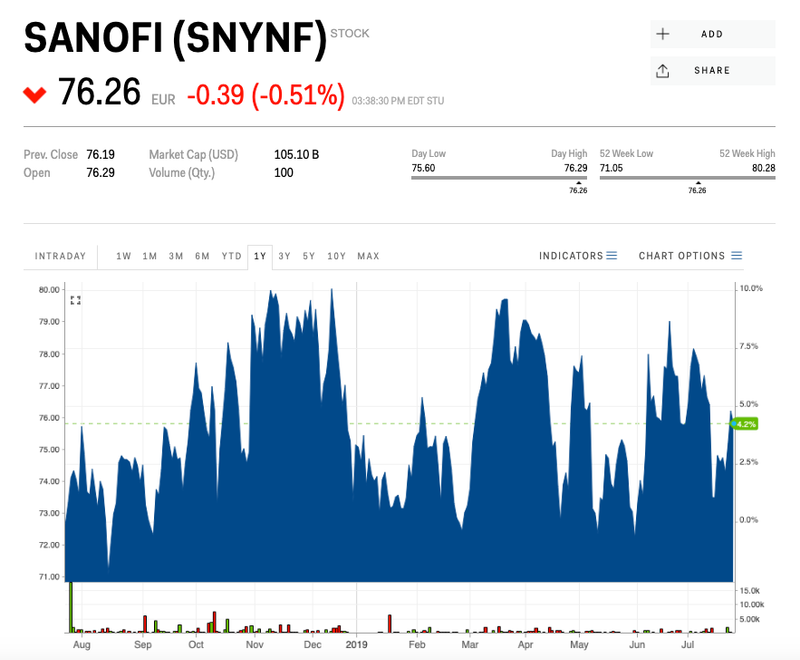Click the 52 Week Low value 71.05
This screenshot has height=660, width=800.
tap(611, 168)
